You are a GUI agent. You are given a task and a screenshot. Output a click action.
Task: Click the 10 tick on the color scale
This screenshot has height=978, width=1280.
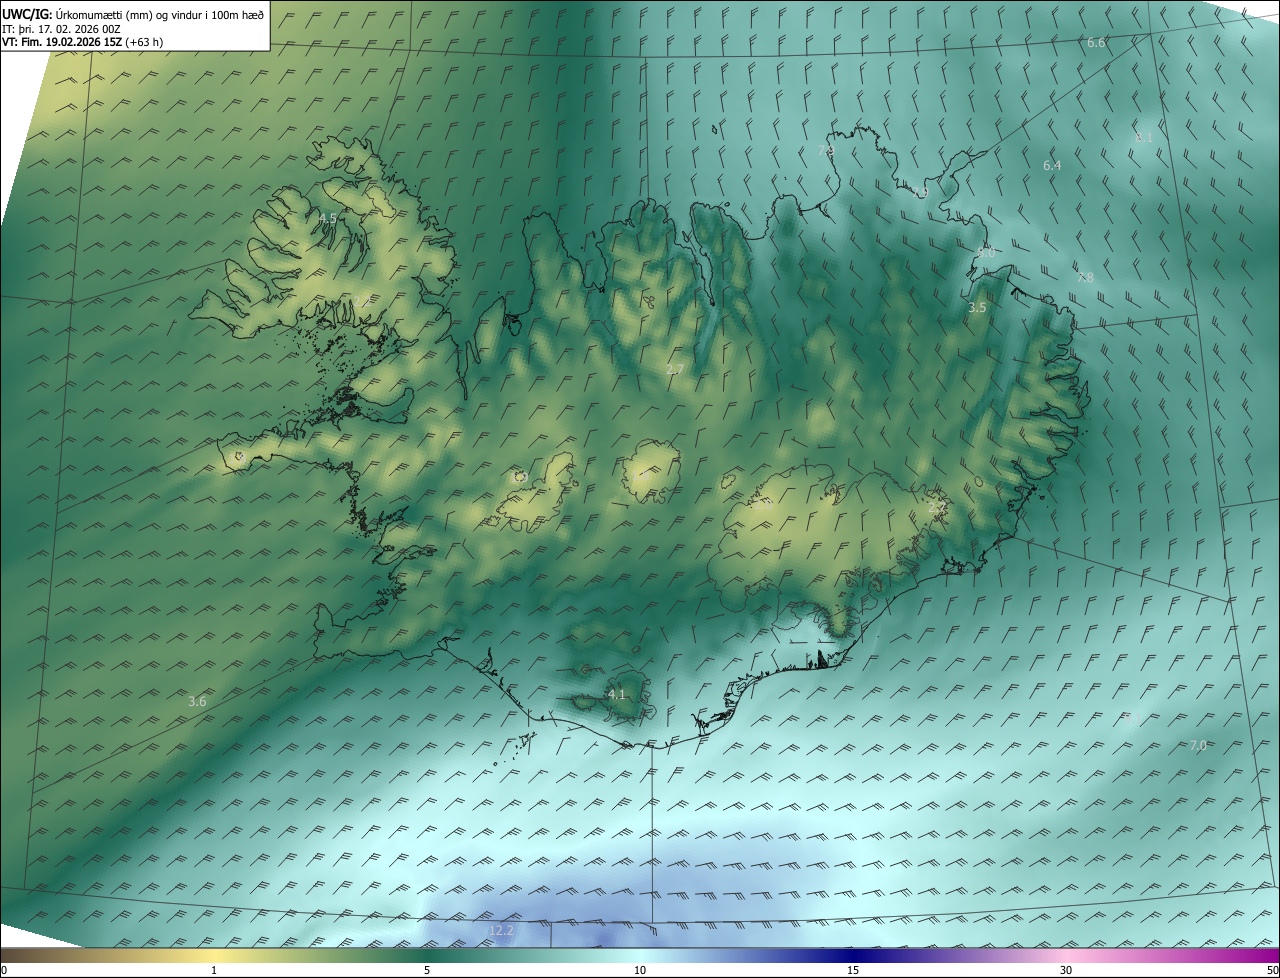[640, 970]
